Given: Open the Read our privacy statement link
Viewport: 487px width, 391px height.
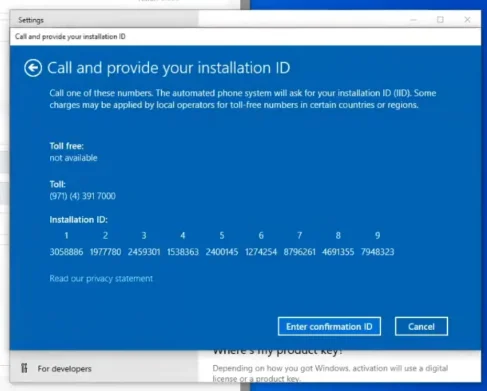Looking at the screenshot, I should [x=101, y=278].
